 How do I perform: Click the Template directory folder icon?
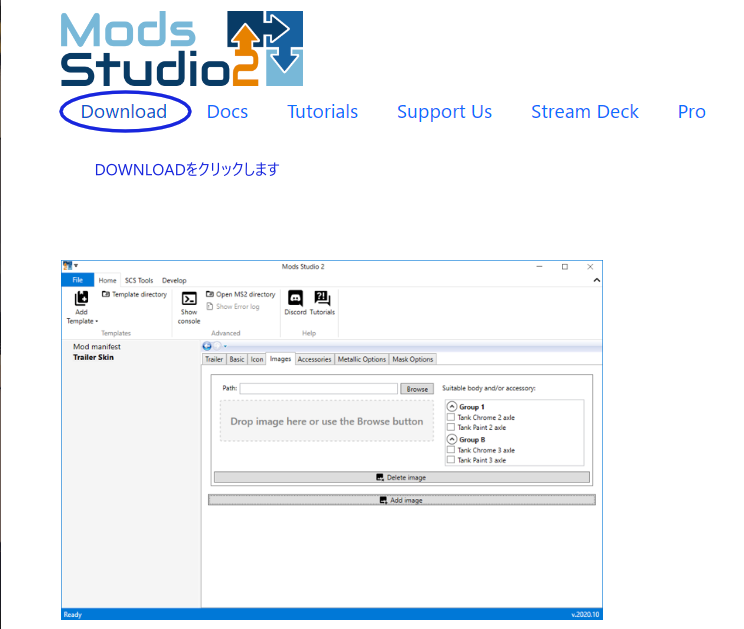pos(106,295)
